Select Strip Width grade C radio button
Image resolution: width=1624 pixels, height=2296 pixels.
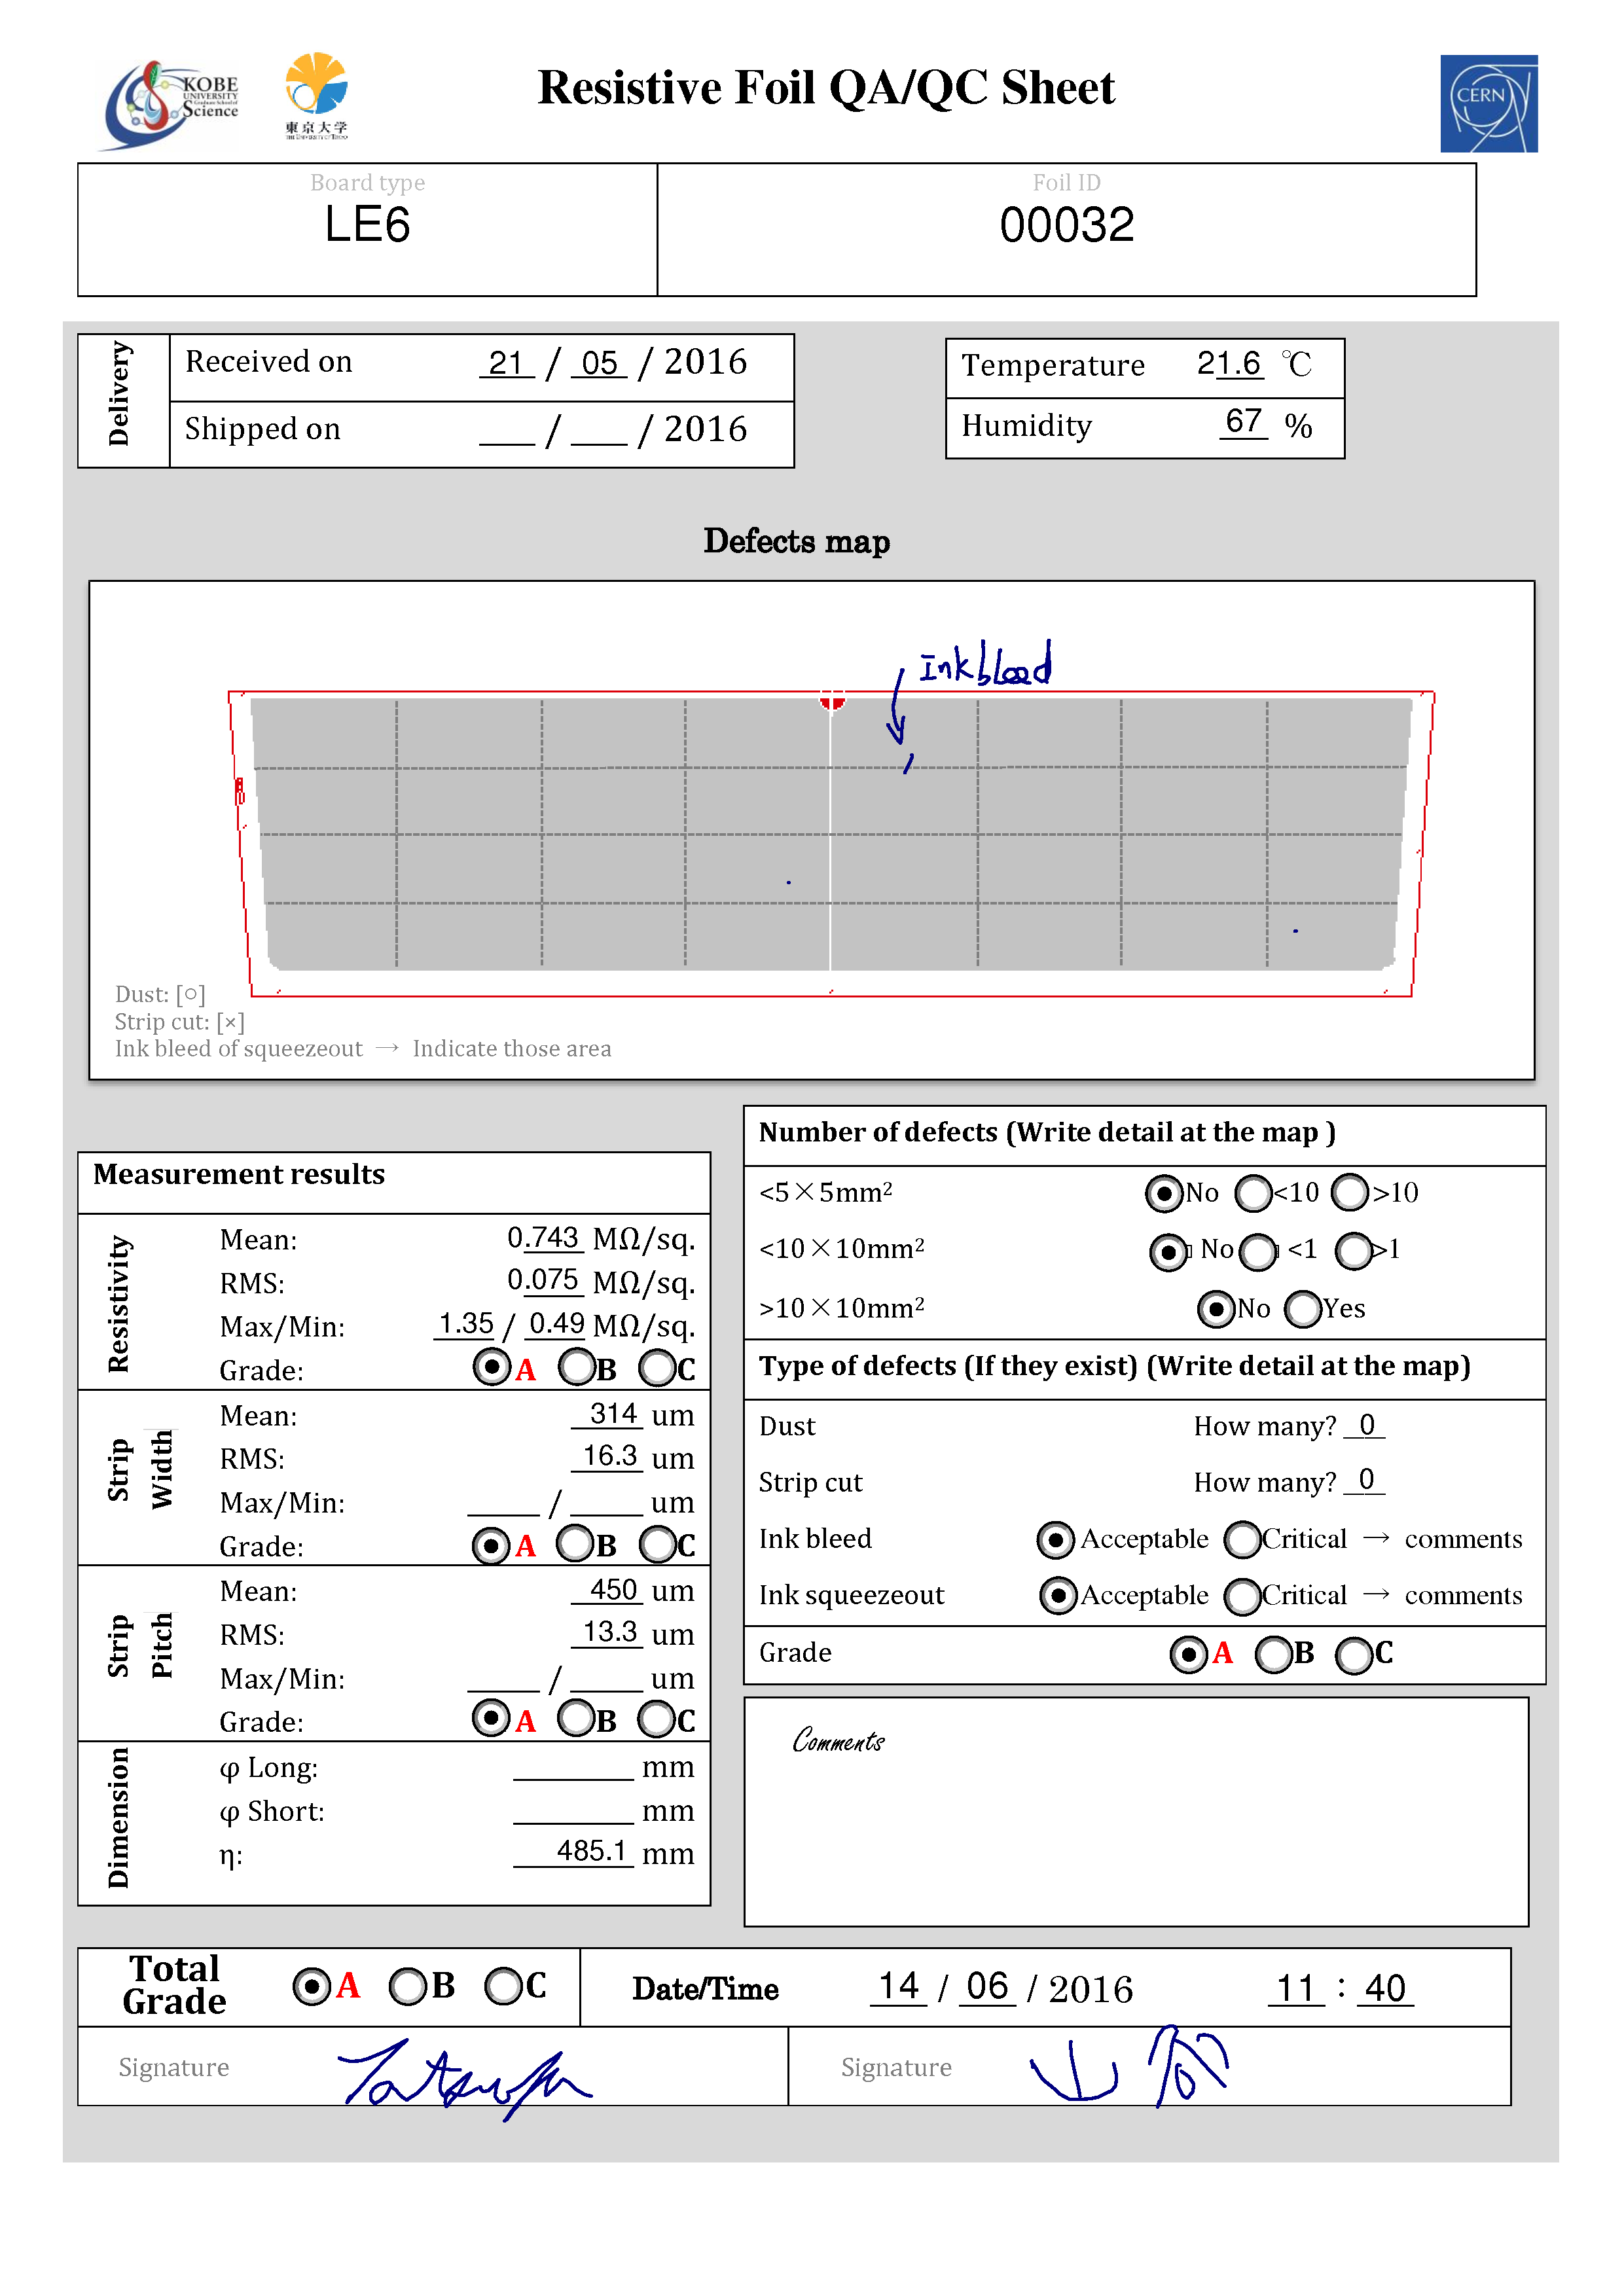point(658,1544)
